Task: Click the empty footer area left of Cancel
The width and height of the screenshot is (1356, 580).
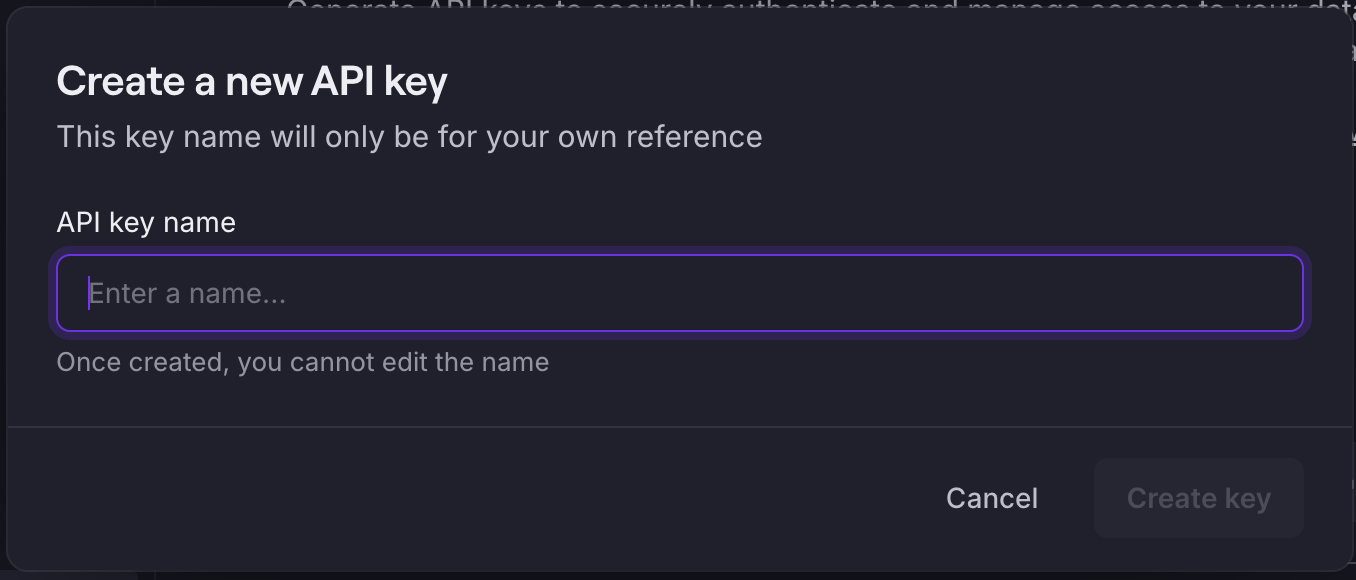Action: tap(450, 498)
